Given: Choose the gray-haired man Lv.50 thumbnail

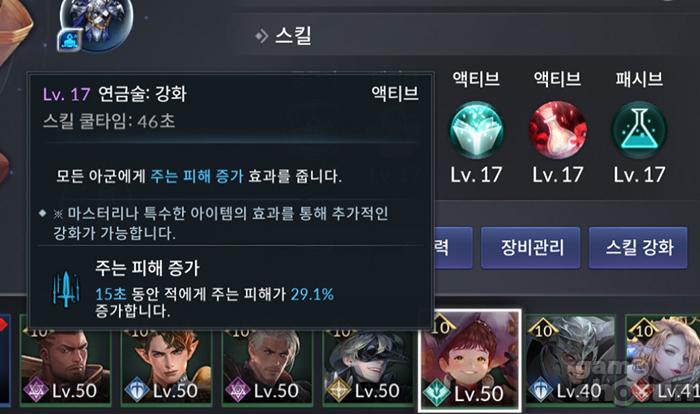Looking at the screenshot, I should click(267, 366).
